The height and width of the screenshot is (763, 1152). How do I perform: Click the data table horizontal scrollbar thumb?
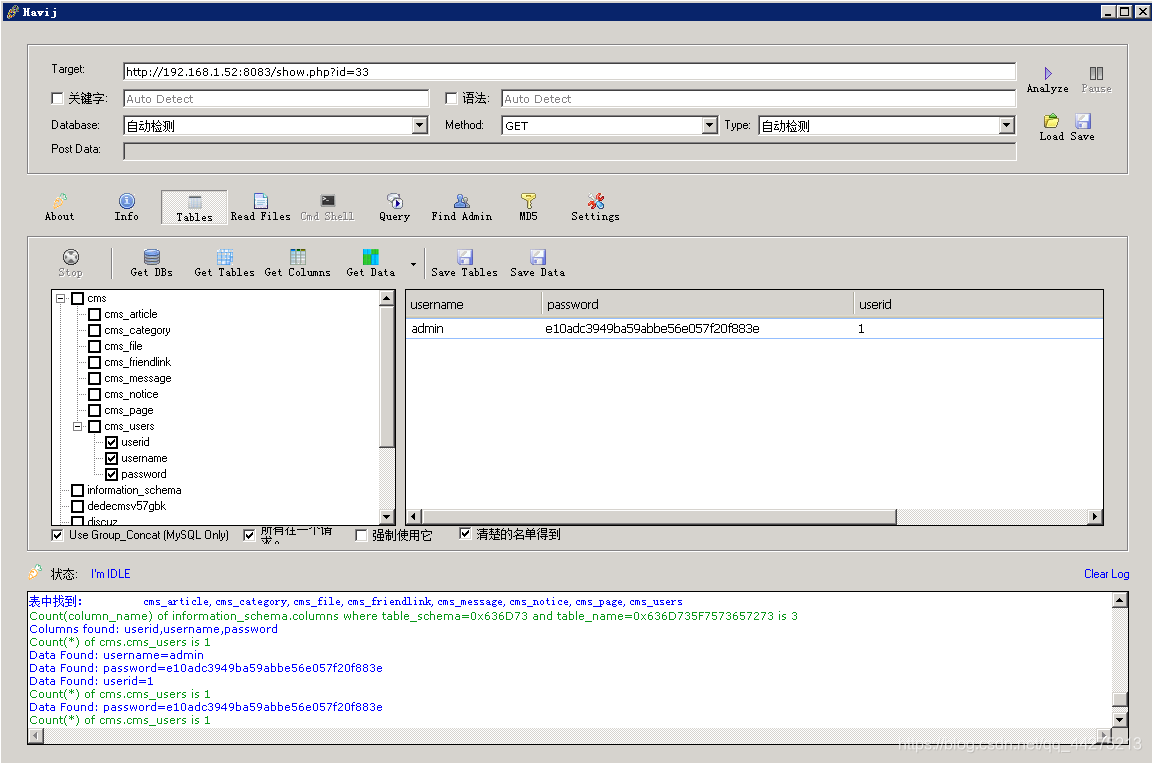point(659,516)
